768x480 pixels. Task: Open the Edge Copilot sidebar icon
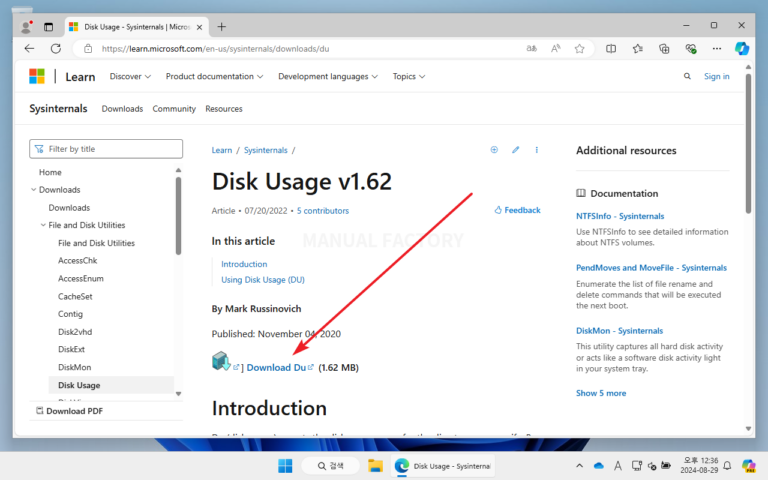(741, 48)
